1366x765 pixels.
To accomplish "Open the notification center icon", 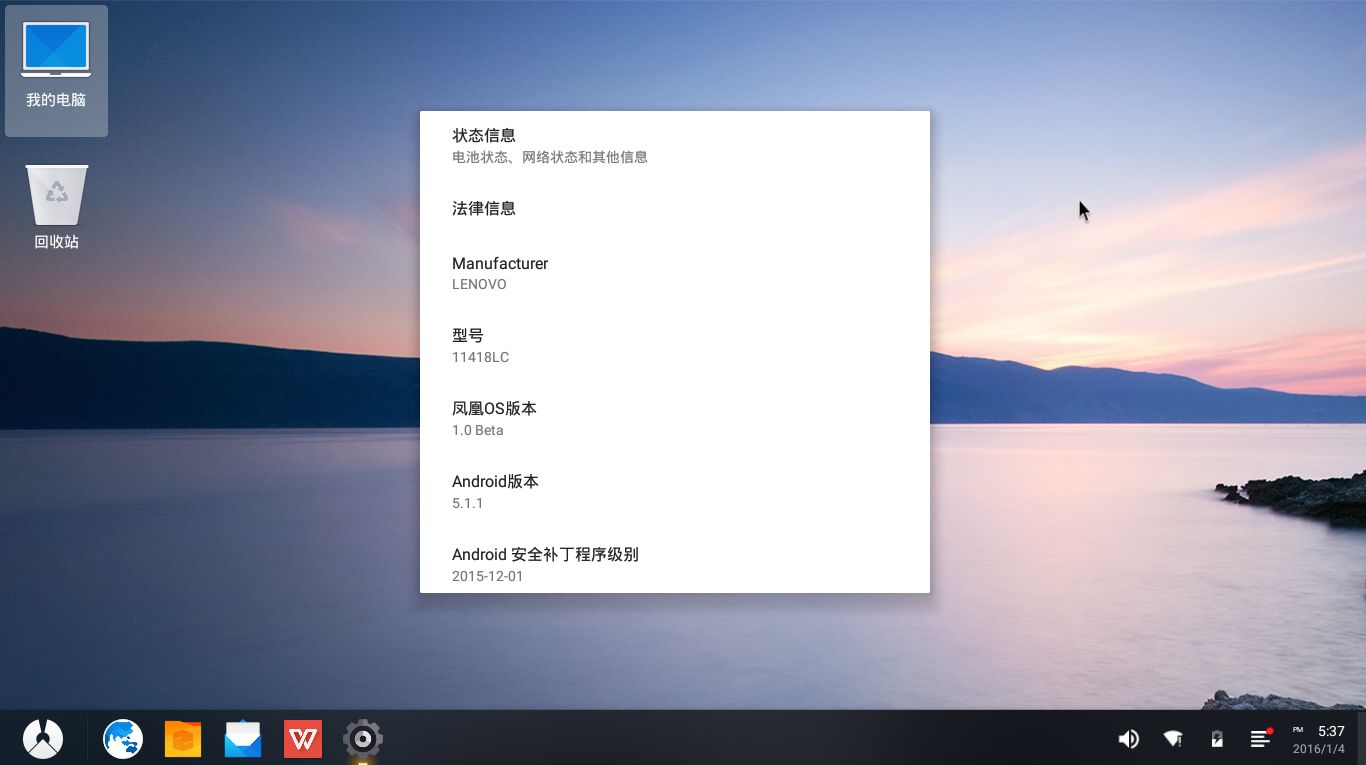I will pos(1260,739).
